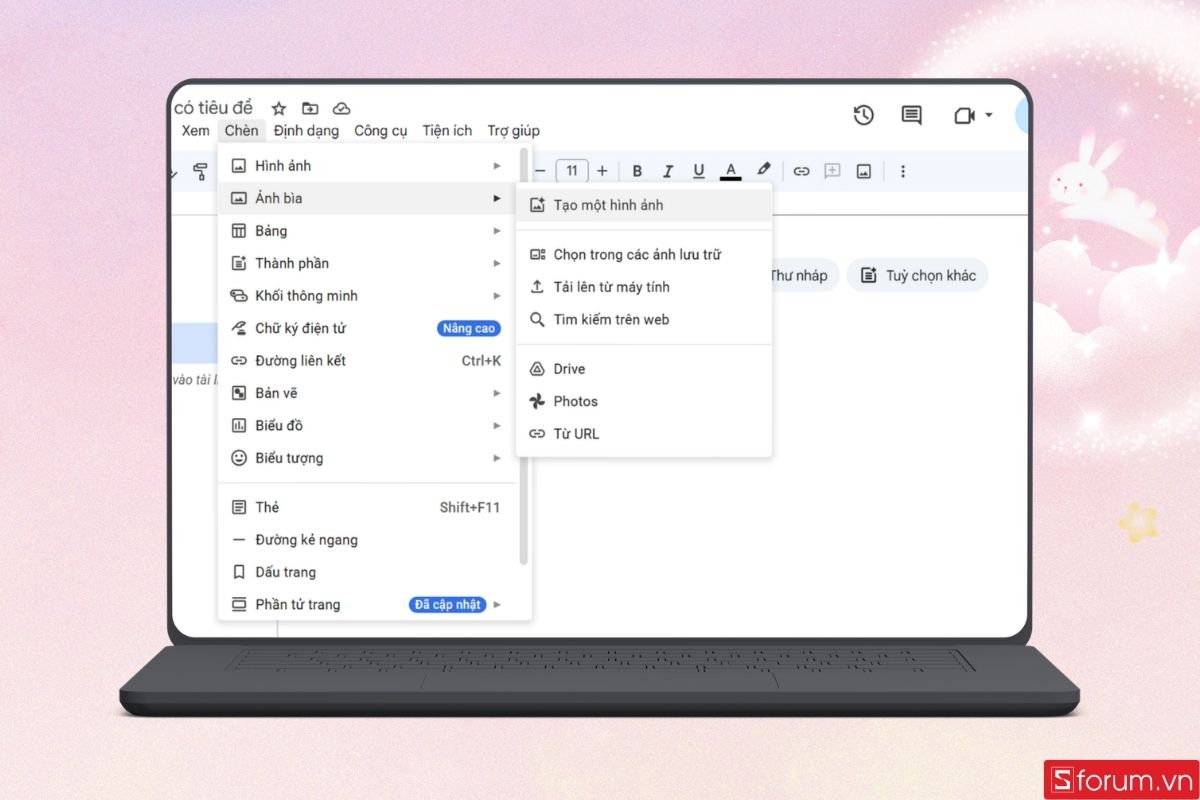
Task: Choose Đường liên kết Ctrl+K
Action: click(x=368, y=360)
